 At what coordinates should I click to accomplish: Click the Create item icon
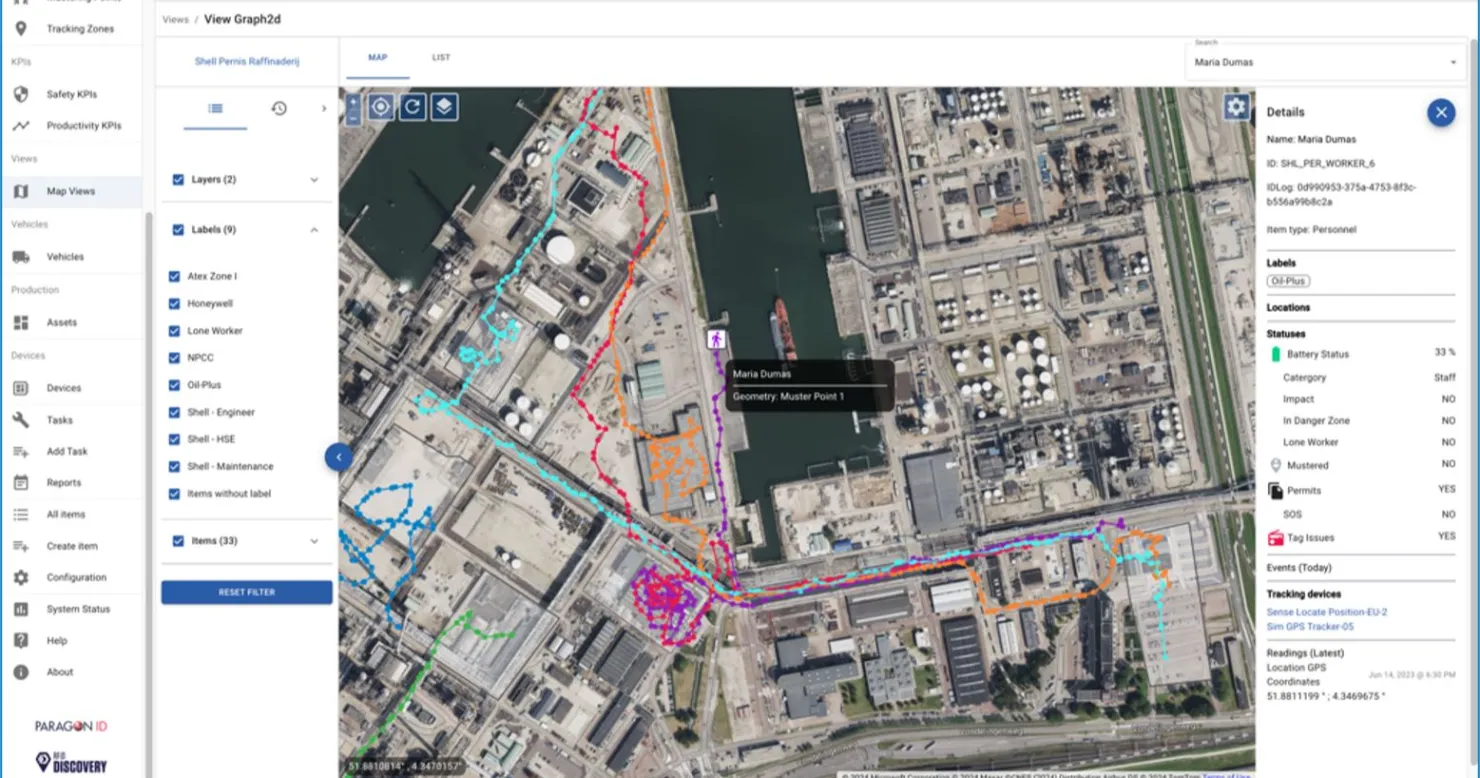click(21, 546)
